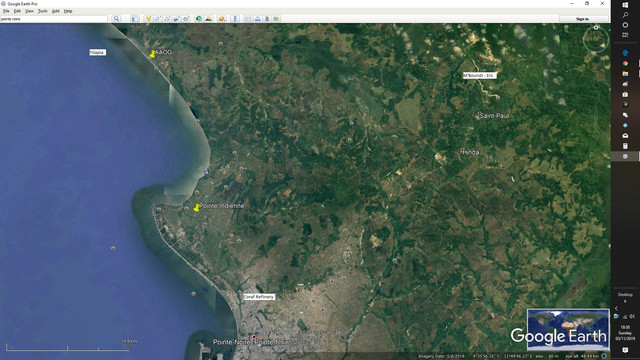Select the Add Path tool
640x360 pixels.
[x=167, y=19]
